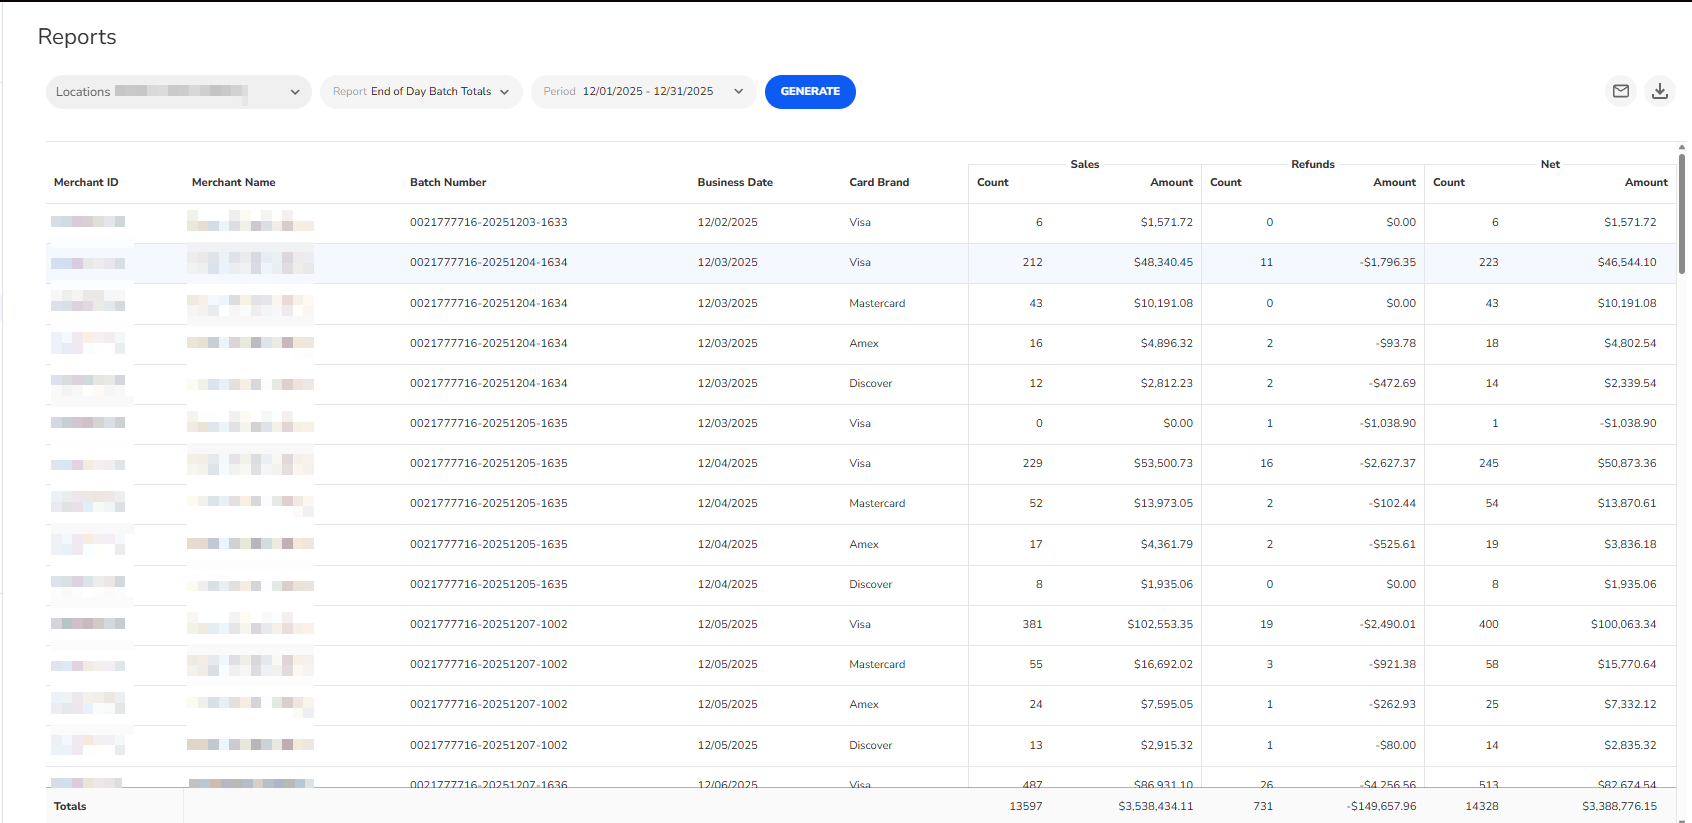Sort by Merchant ID column header
Screen dimensions: 1692x823
[86, 182]
